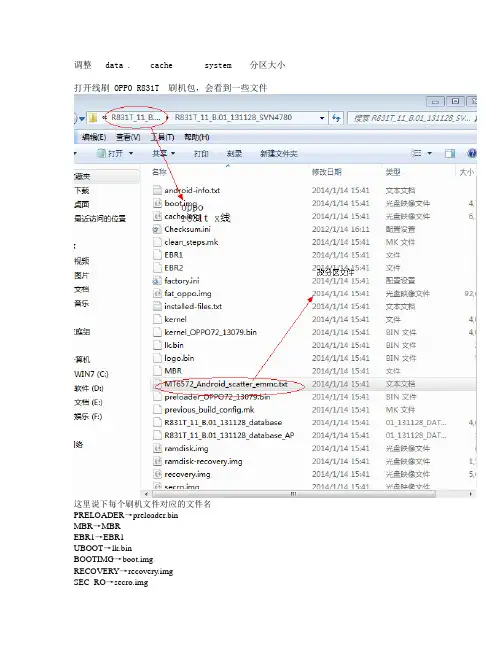Select the EBR2 file icon
502x649 pixels.
(x=157, y=267)
